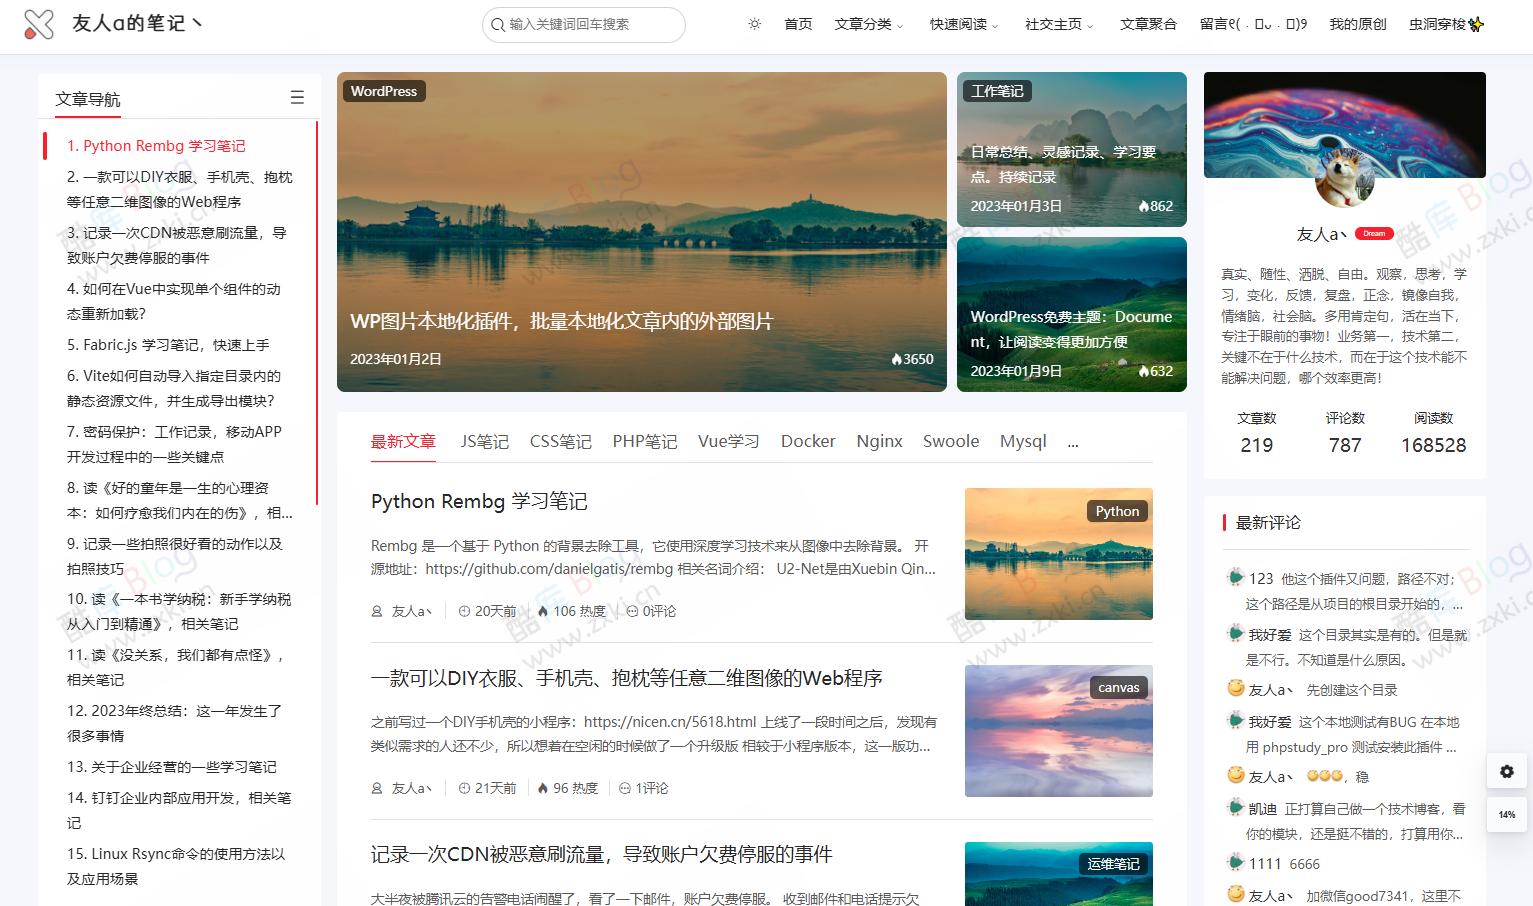Viewport: 1533px width, 906px height.
Task: Switch to the CSS笔记 tab
Action: (560, 441)
